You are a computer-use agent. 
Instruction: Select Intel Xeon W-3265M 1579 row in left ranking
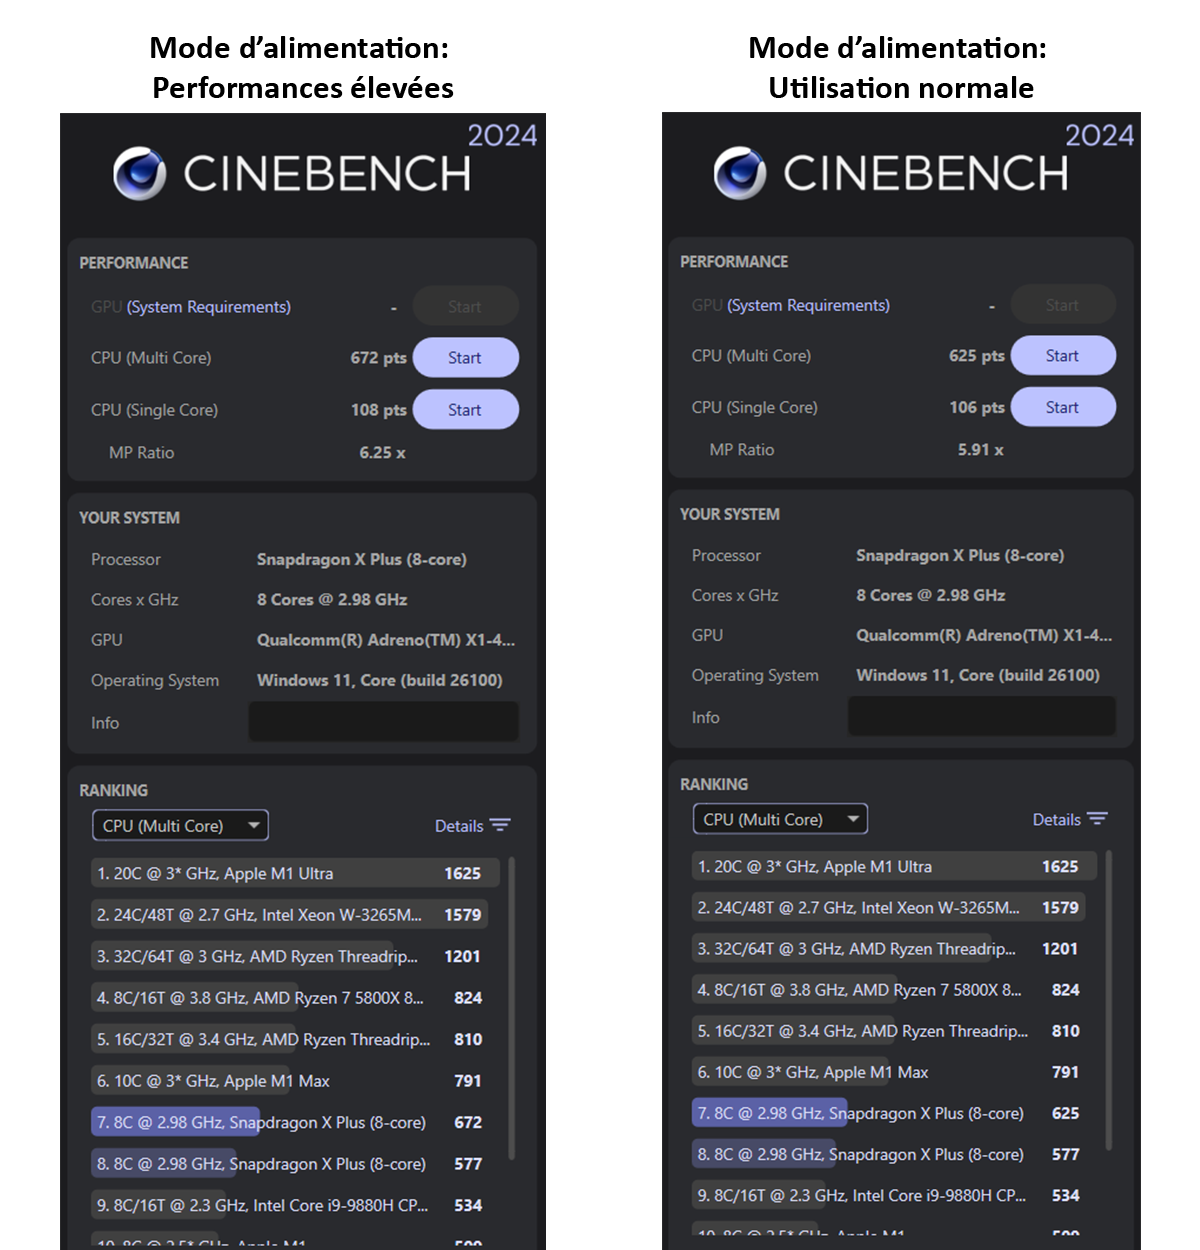point(292,914)
